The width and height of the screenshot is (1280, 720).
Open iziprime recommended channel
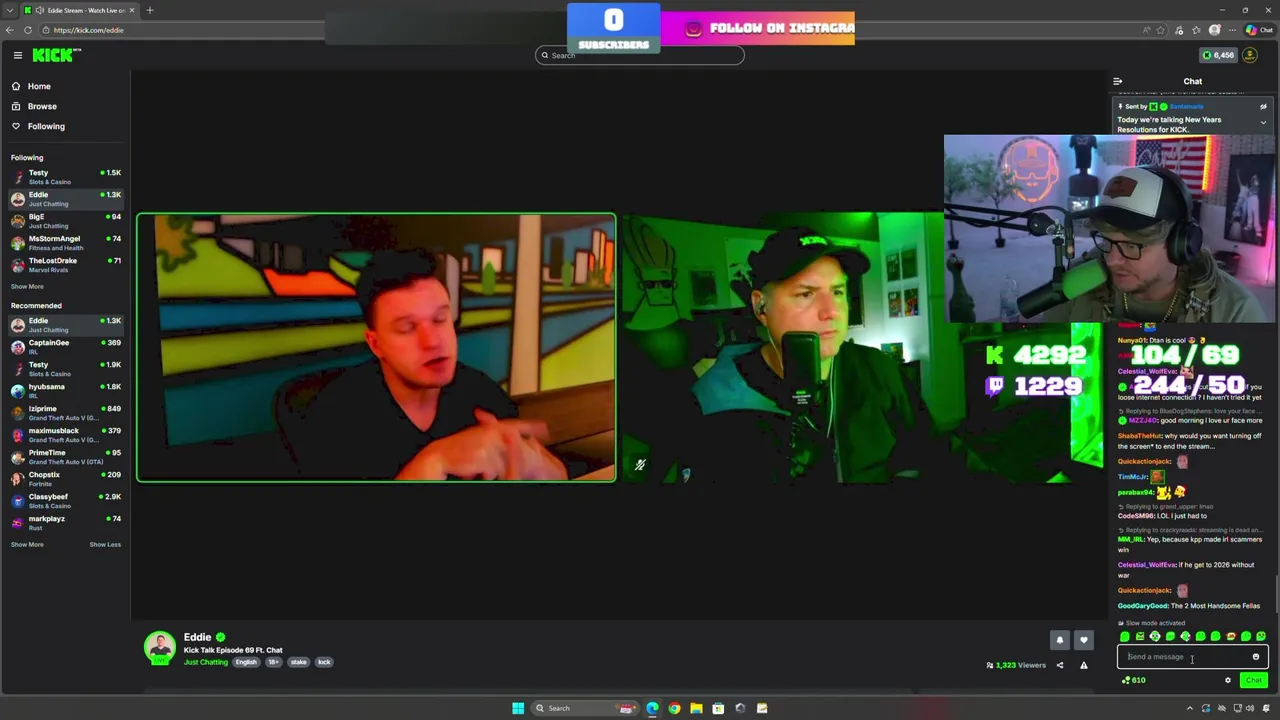(65, 413)
